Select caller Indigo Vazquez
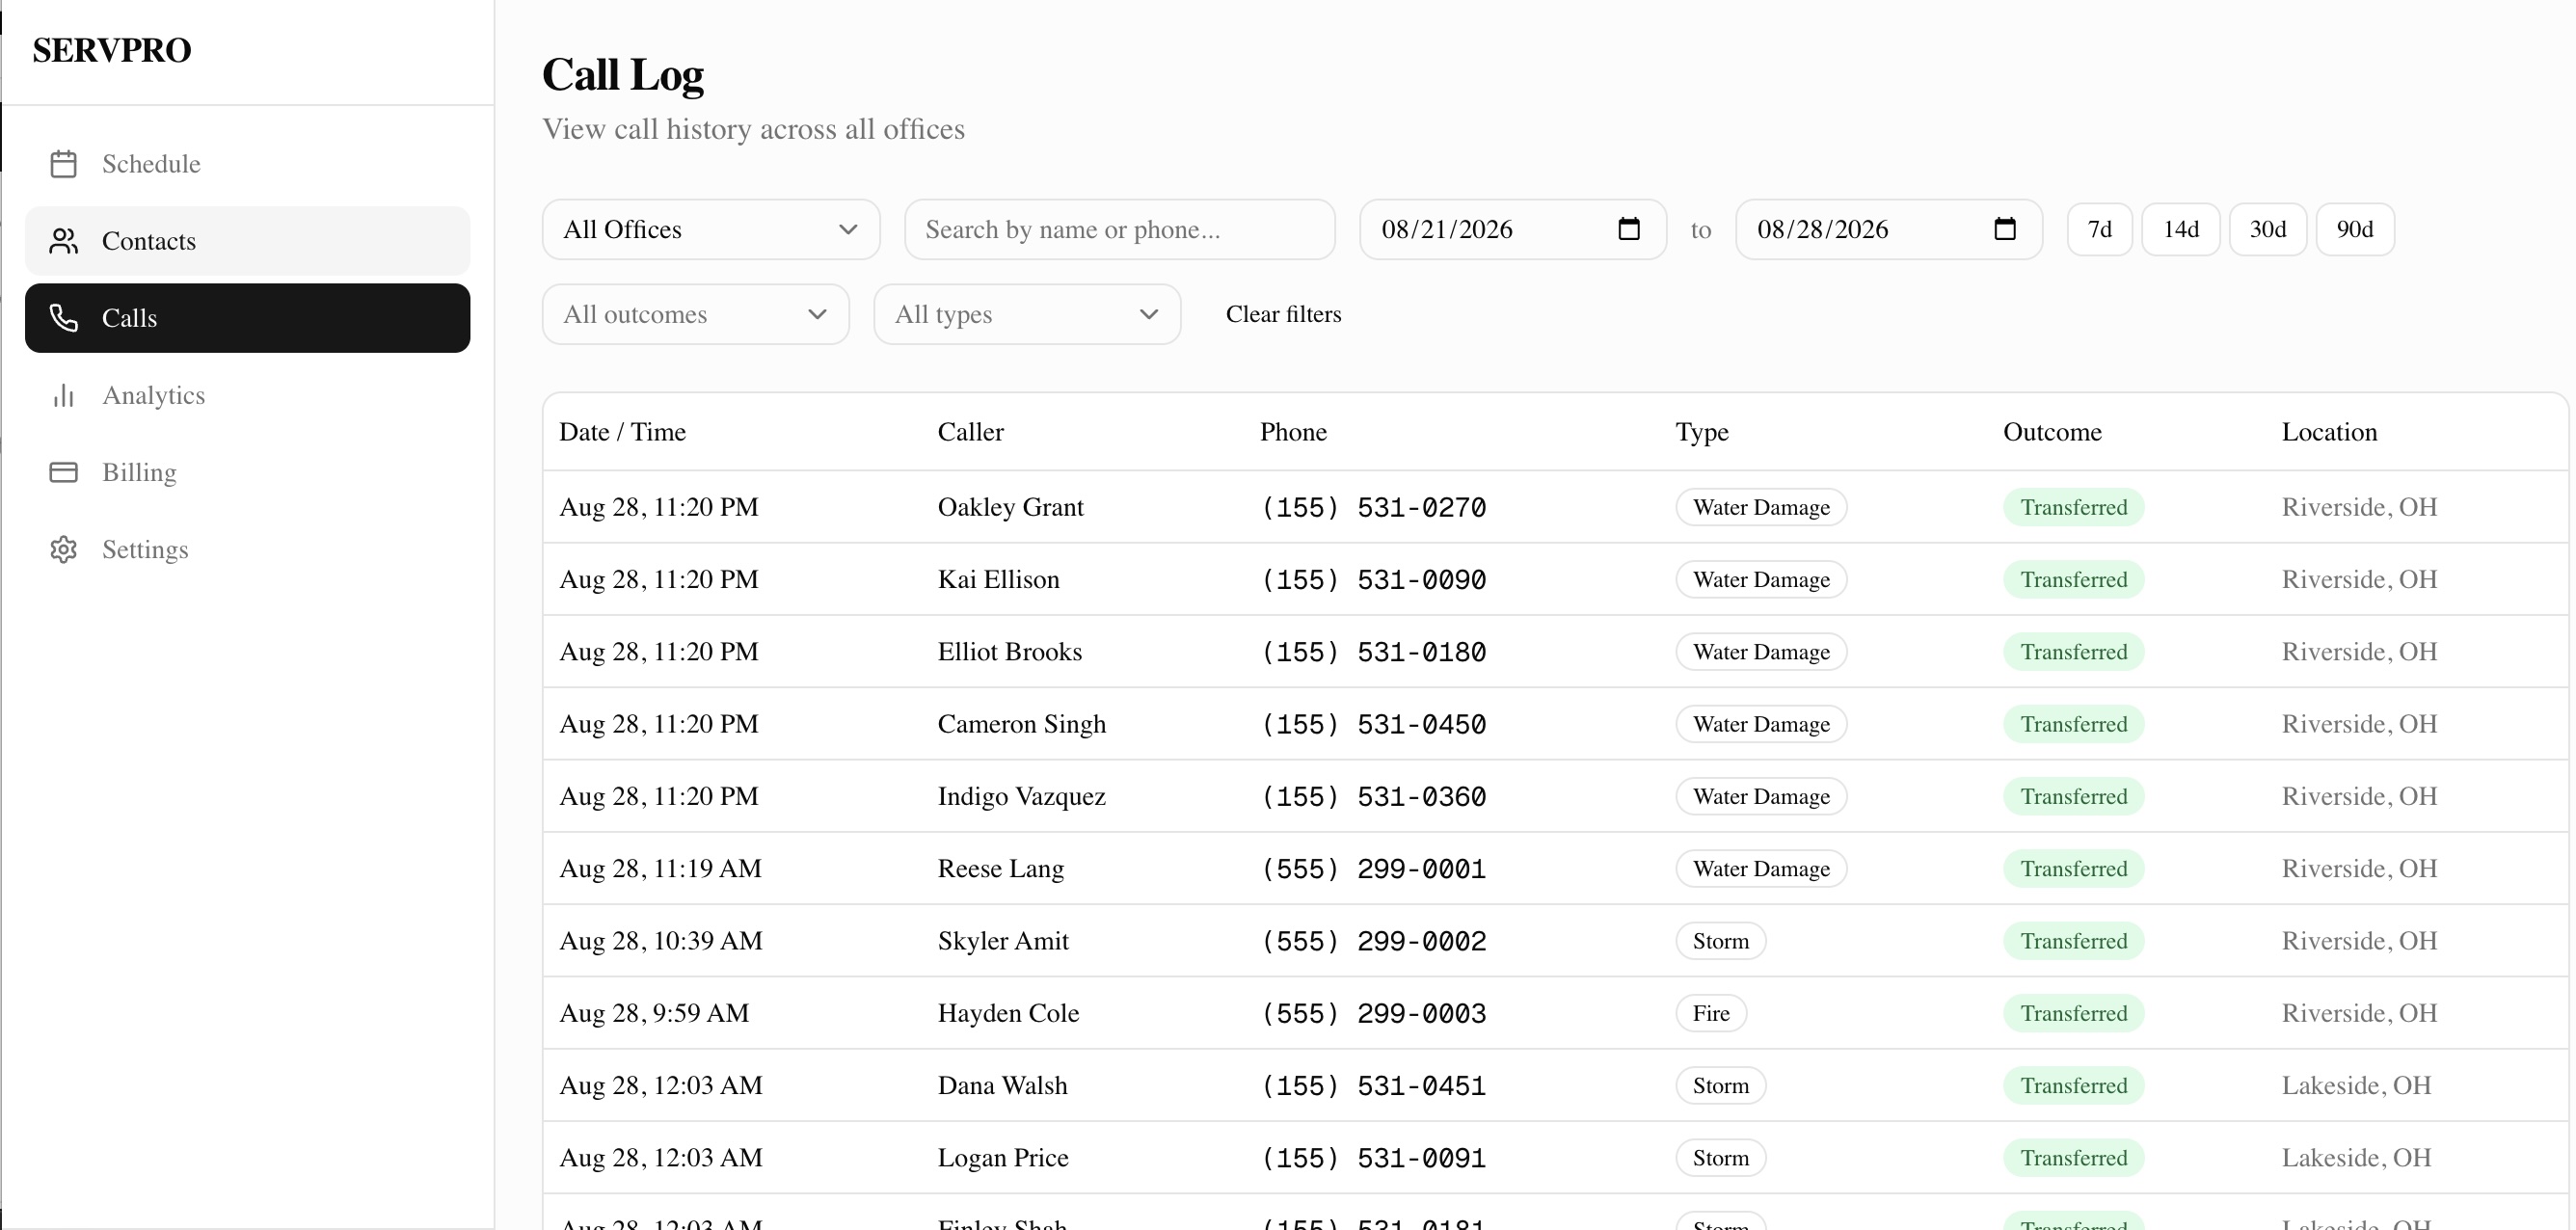2576x1230 pixels. [x=1021, y=796]
